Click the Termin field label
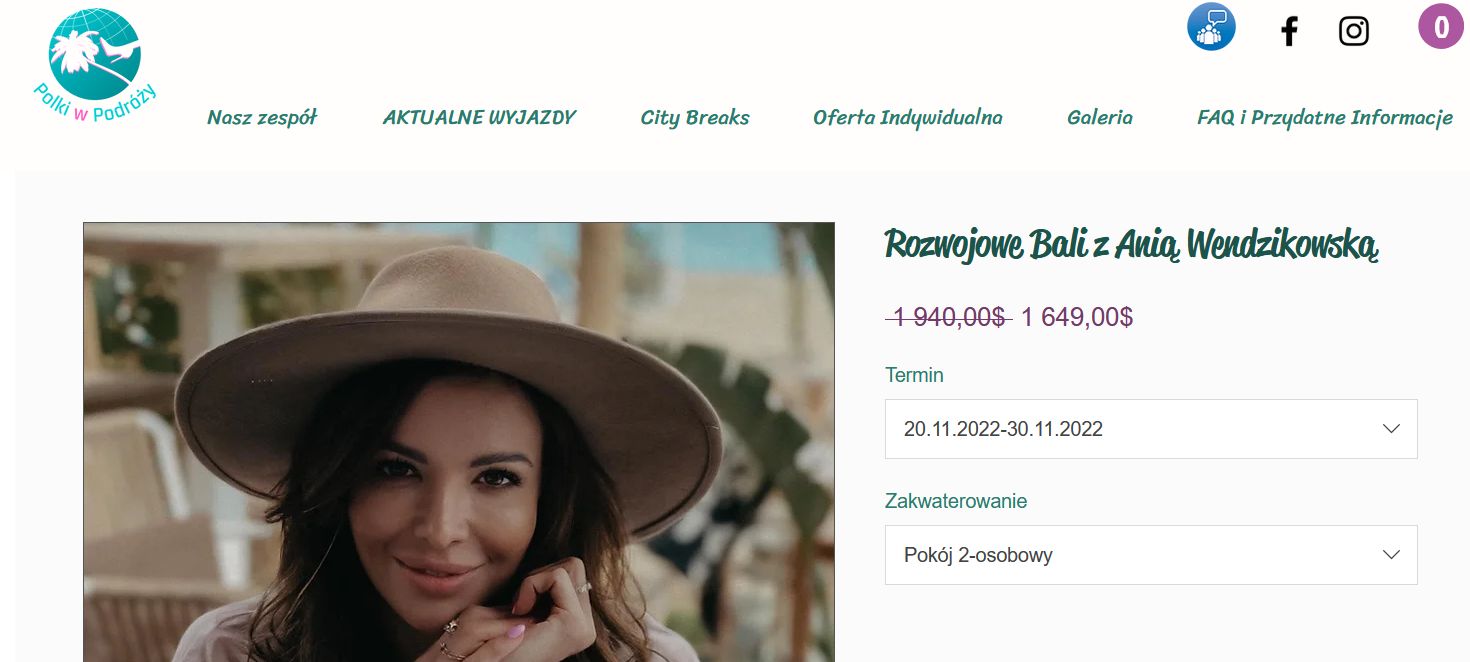 914,375
